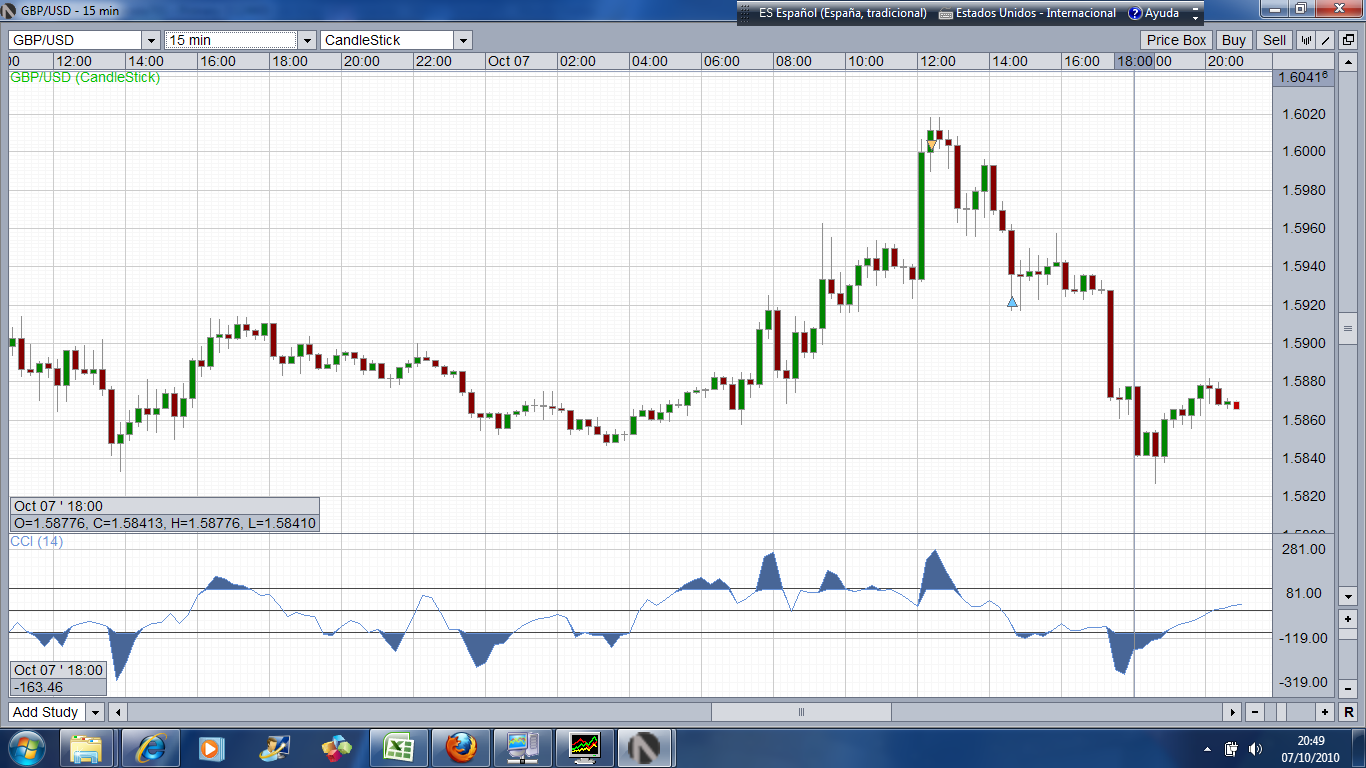Click the battery power tray icon
Screen dimensions: 1366x768
(x=1231, y=748)
